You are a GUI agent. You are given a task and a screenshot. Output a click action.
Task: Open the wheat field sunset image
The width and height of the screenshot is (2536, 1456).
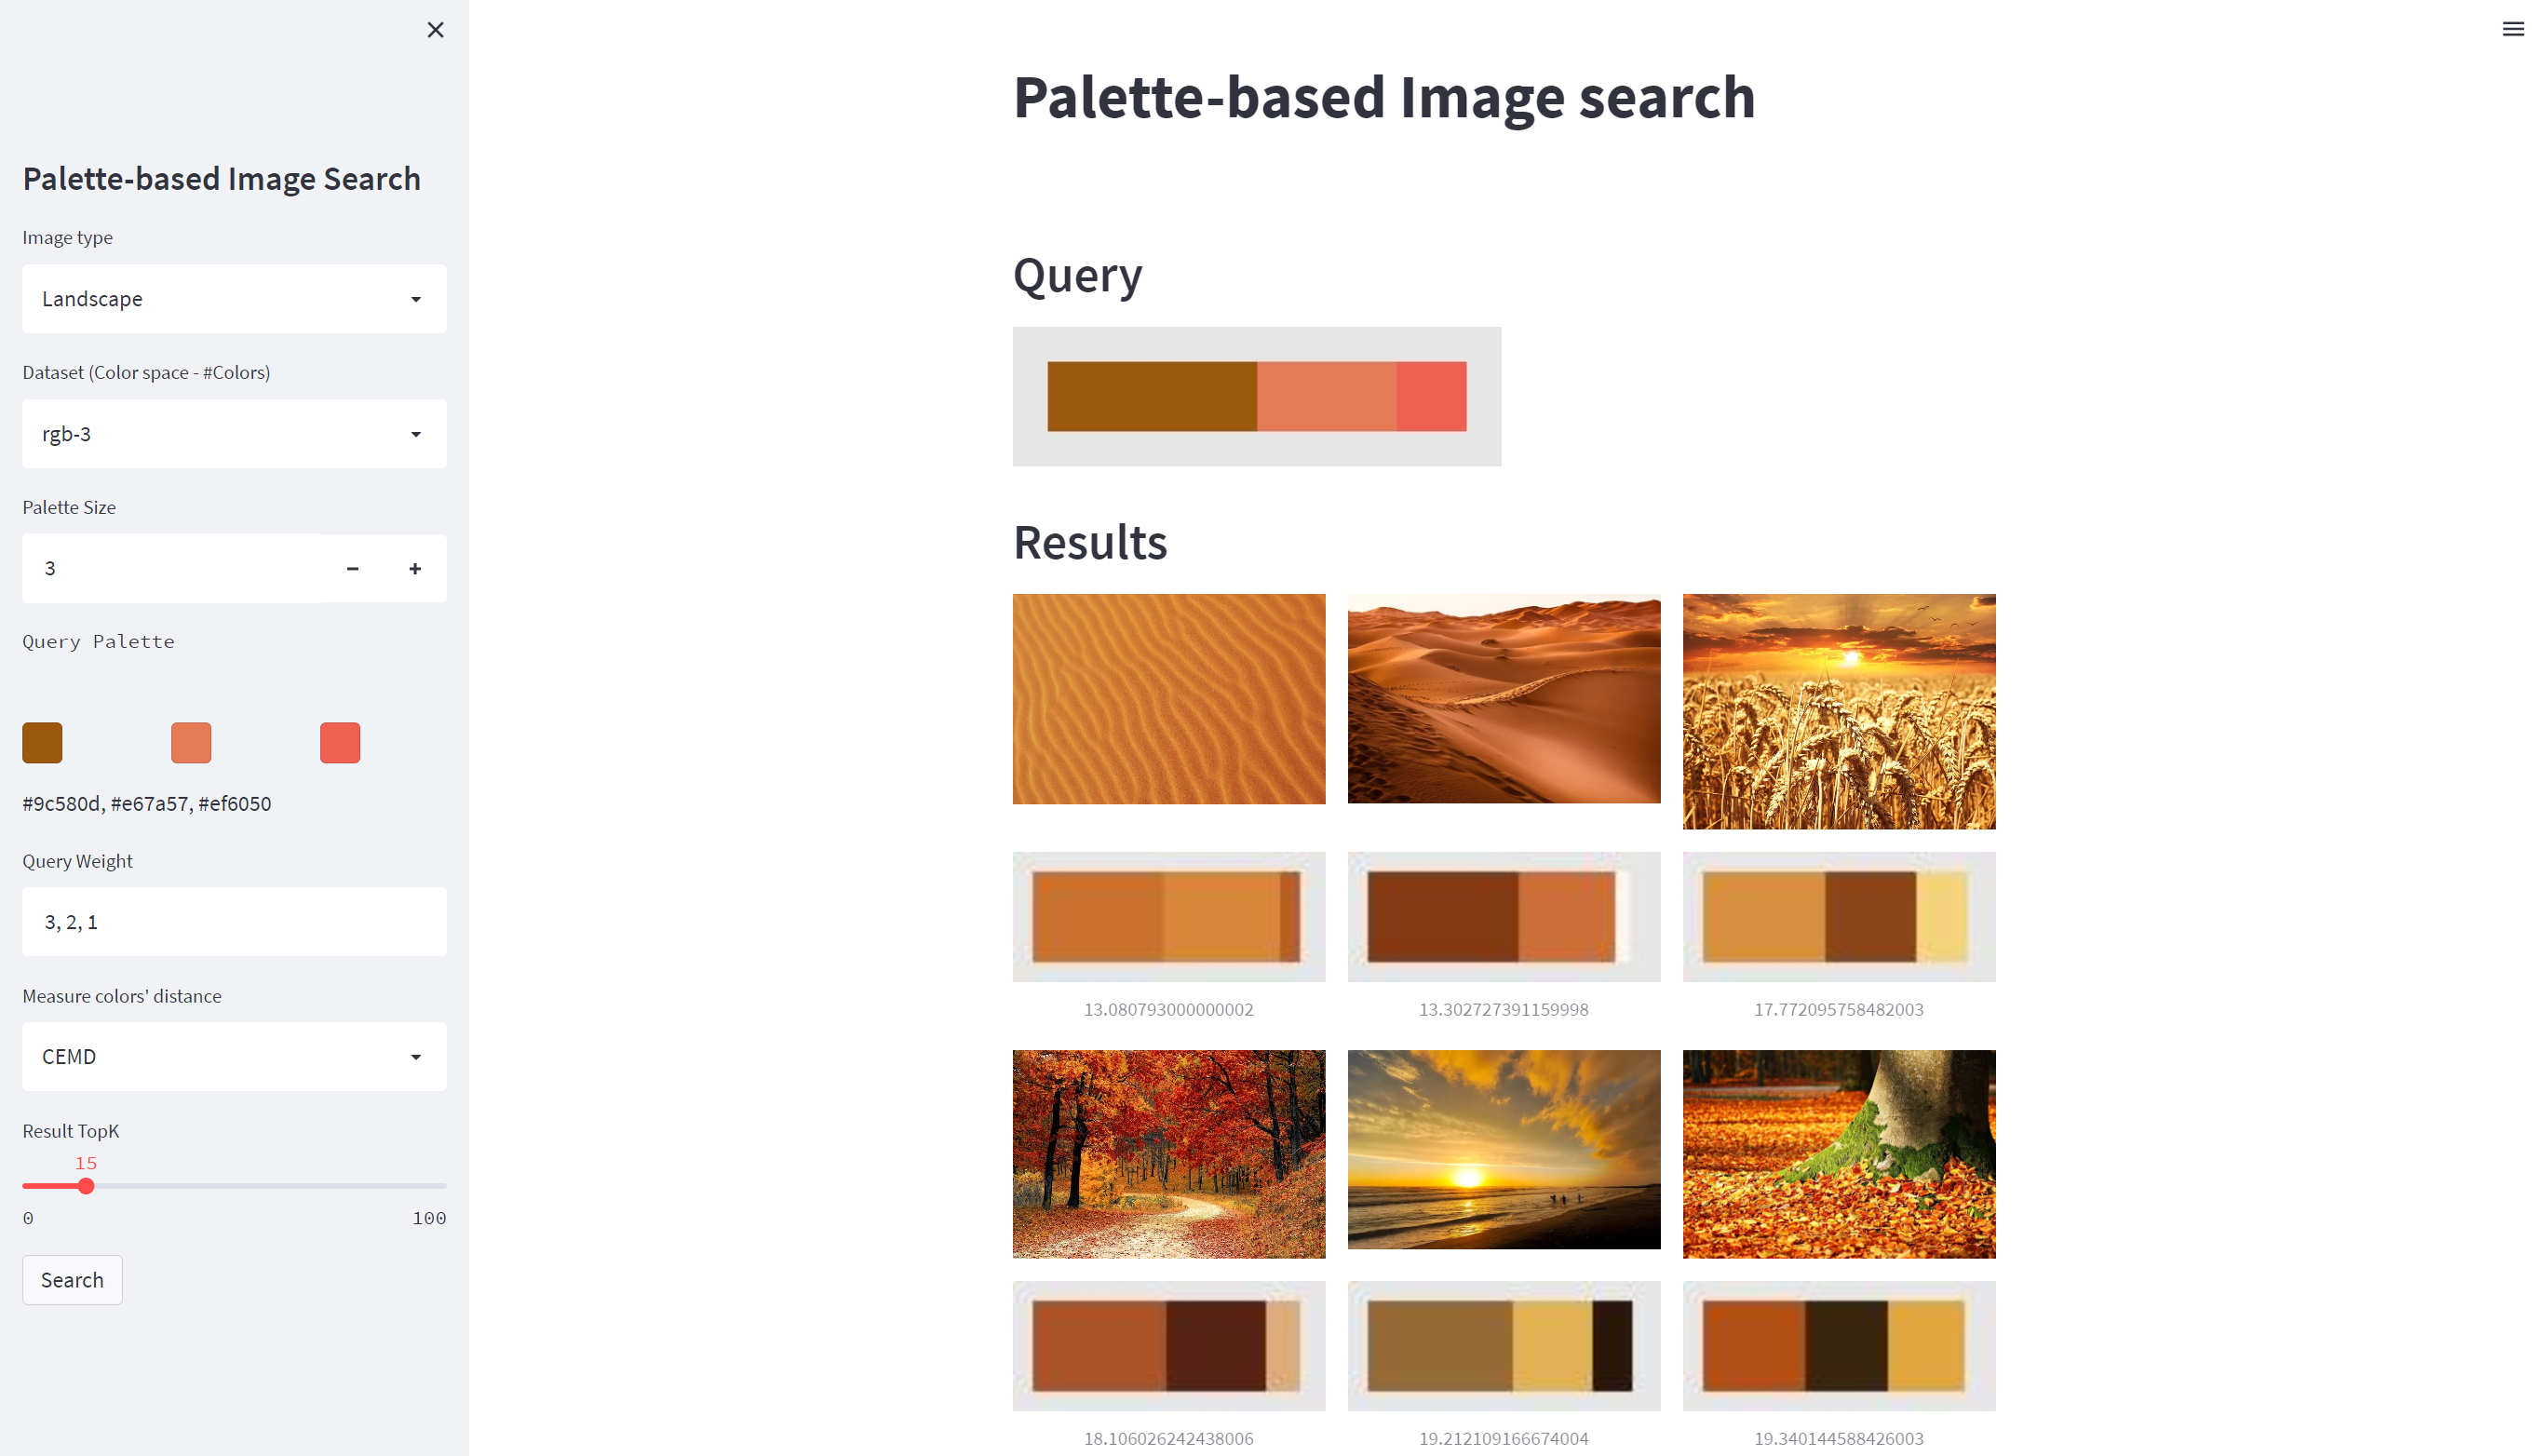pos(1839,711)
